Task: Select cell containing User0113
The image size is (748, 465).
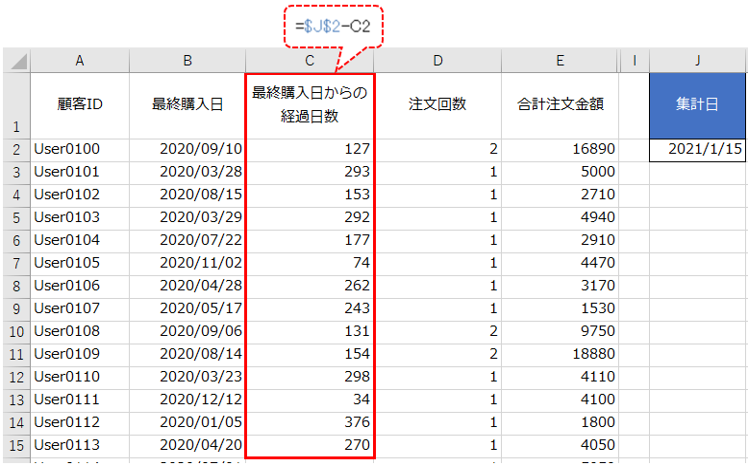Action: click(x=80, y=444)
